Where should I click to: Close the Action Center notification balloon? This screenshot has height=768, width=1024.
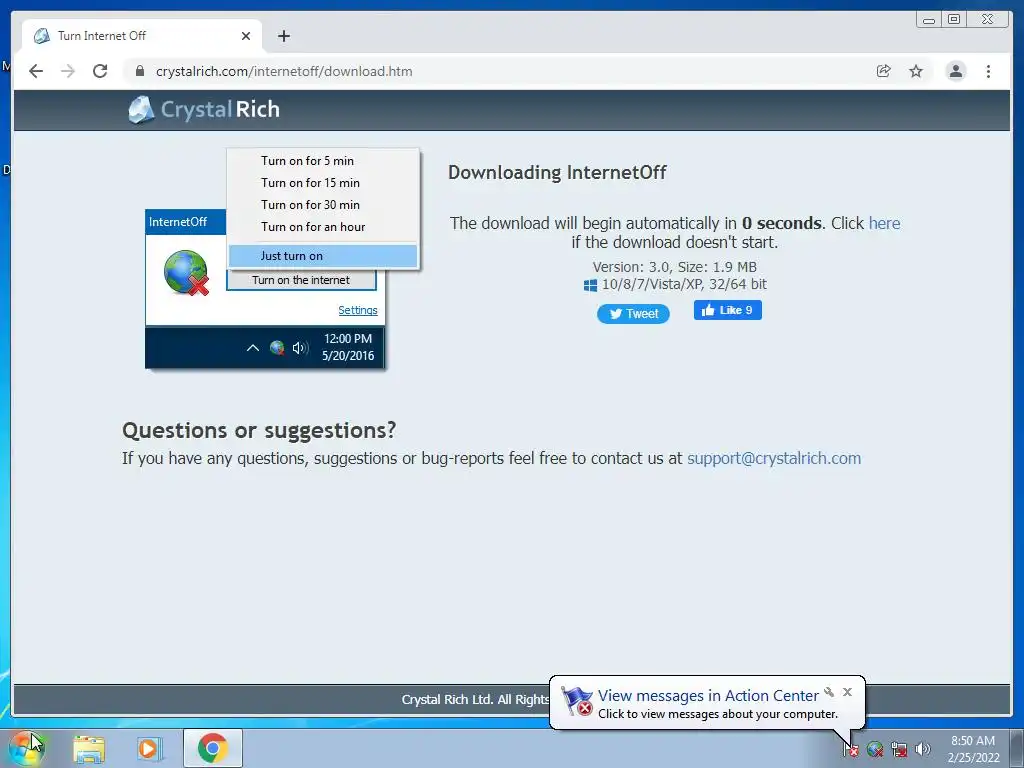click(x=847, y=692)
